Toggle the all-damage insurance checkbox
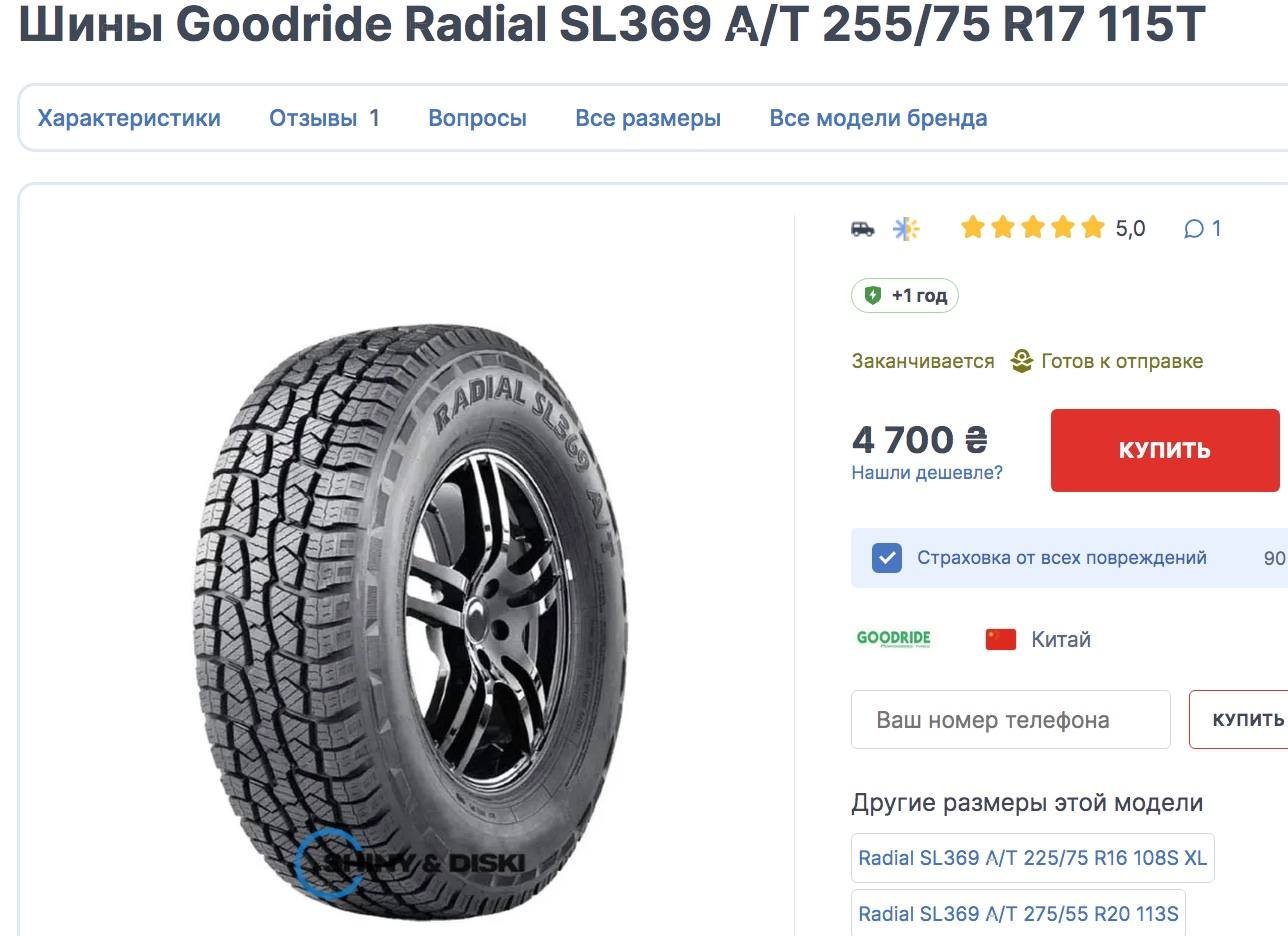1288x936 pixels. pos(886,558)
